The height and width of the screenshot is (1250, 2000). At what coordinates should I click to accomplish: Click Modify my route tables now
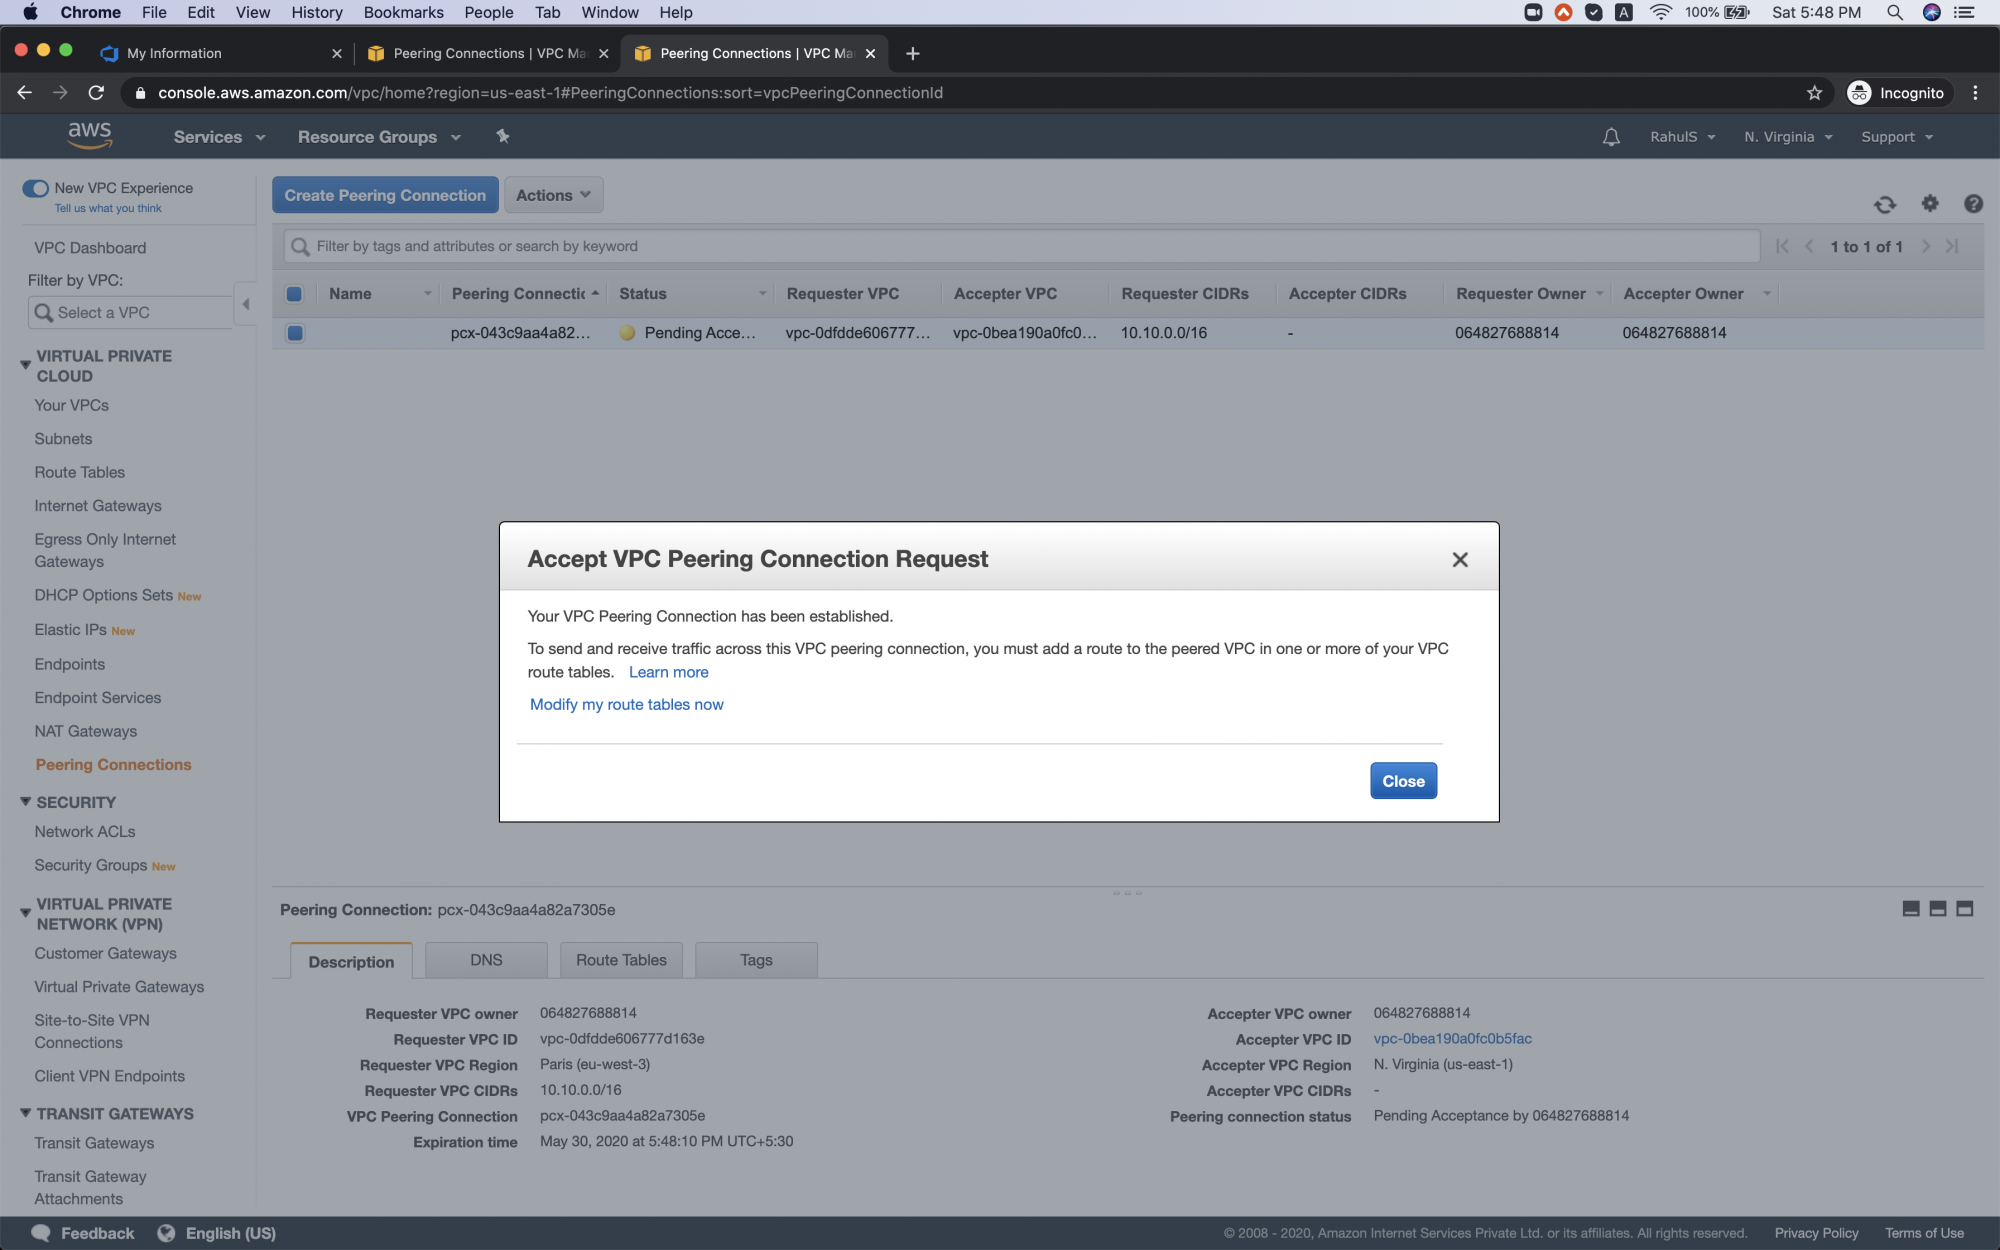point(626,704)
